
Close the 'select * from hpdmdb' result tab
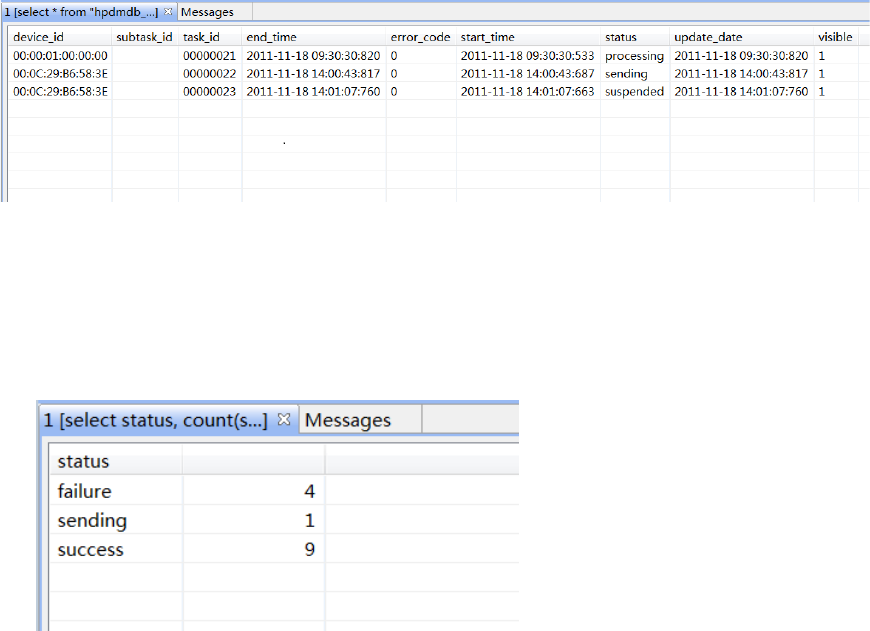[167, 12]
